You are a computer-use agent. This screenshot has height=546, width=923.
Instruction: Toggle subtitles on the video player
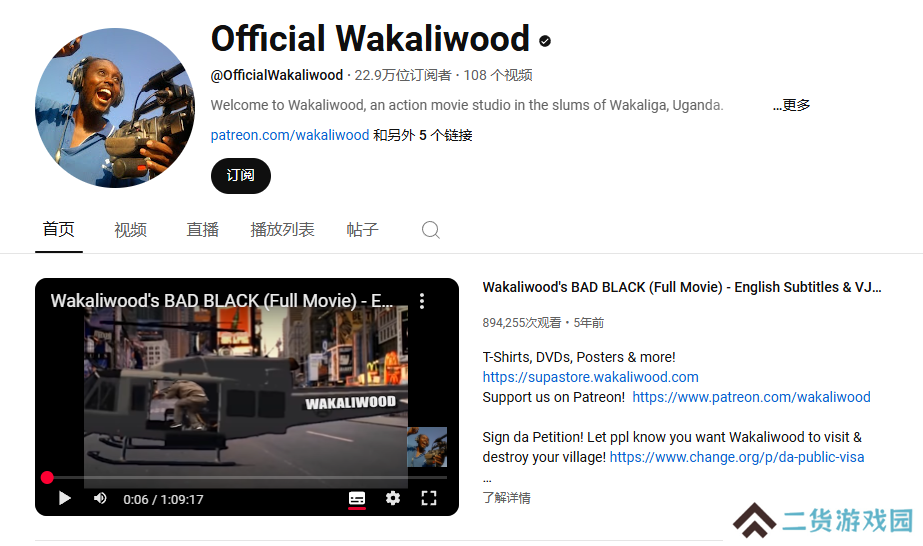pyautogui.click(x=357, y=499)
